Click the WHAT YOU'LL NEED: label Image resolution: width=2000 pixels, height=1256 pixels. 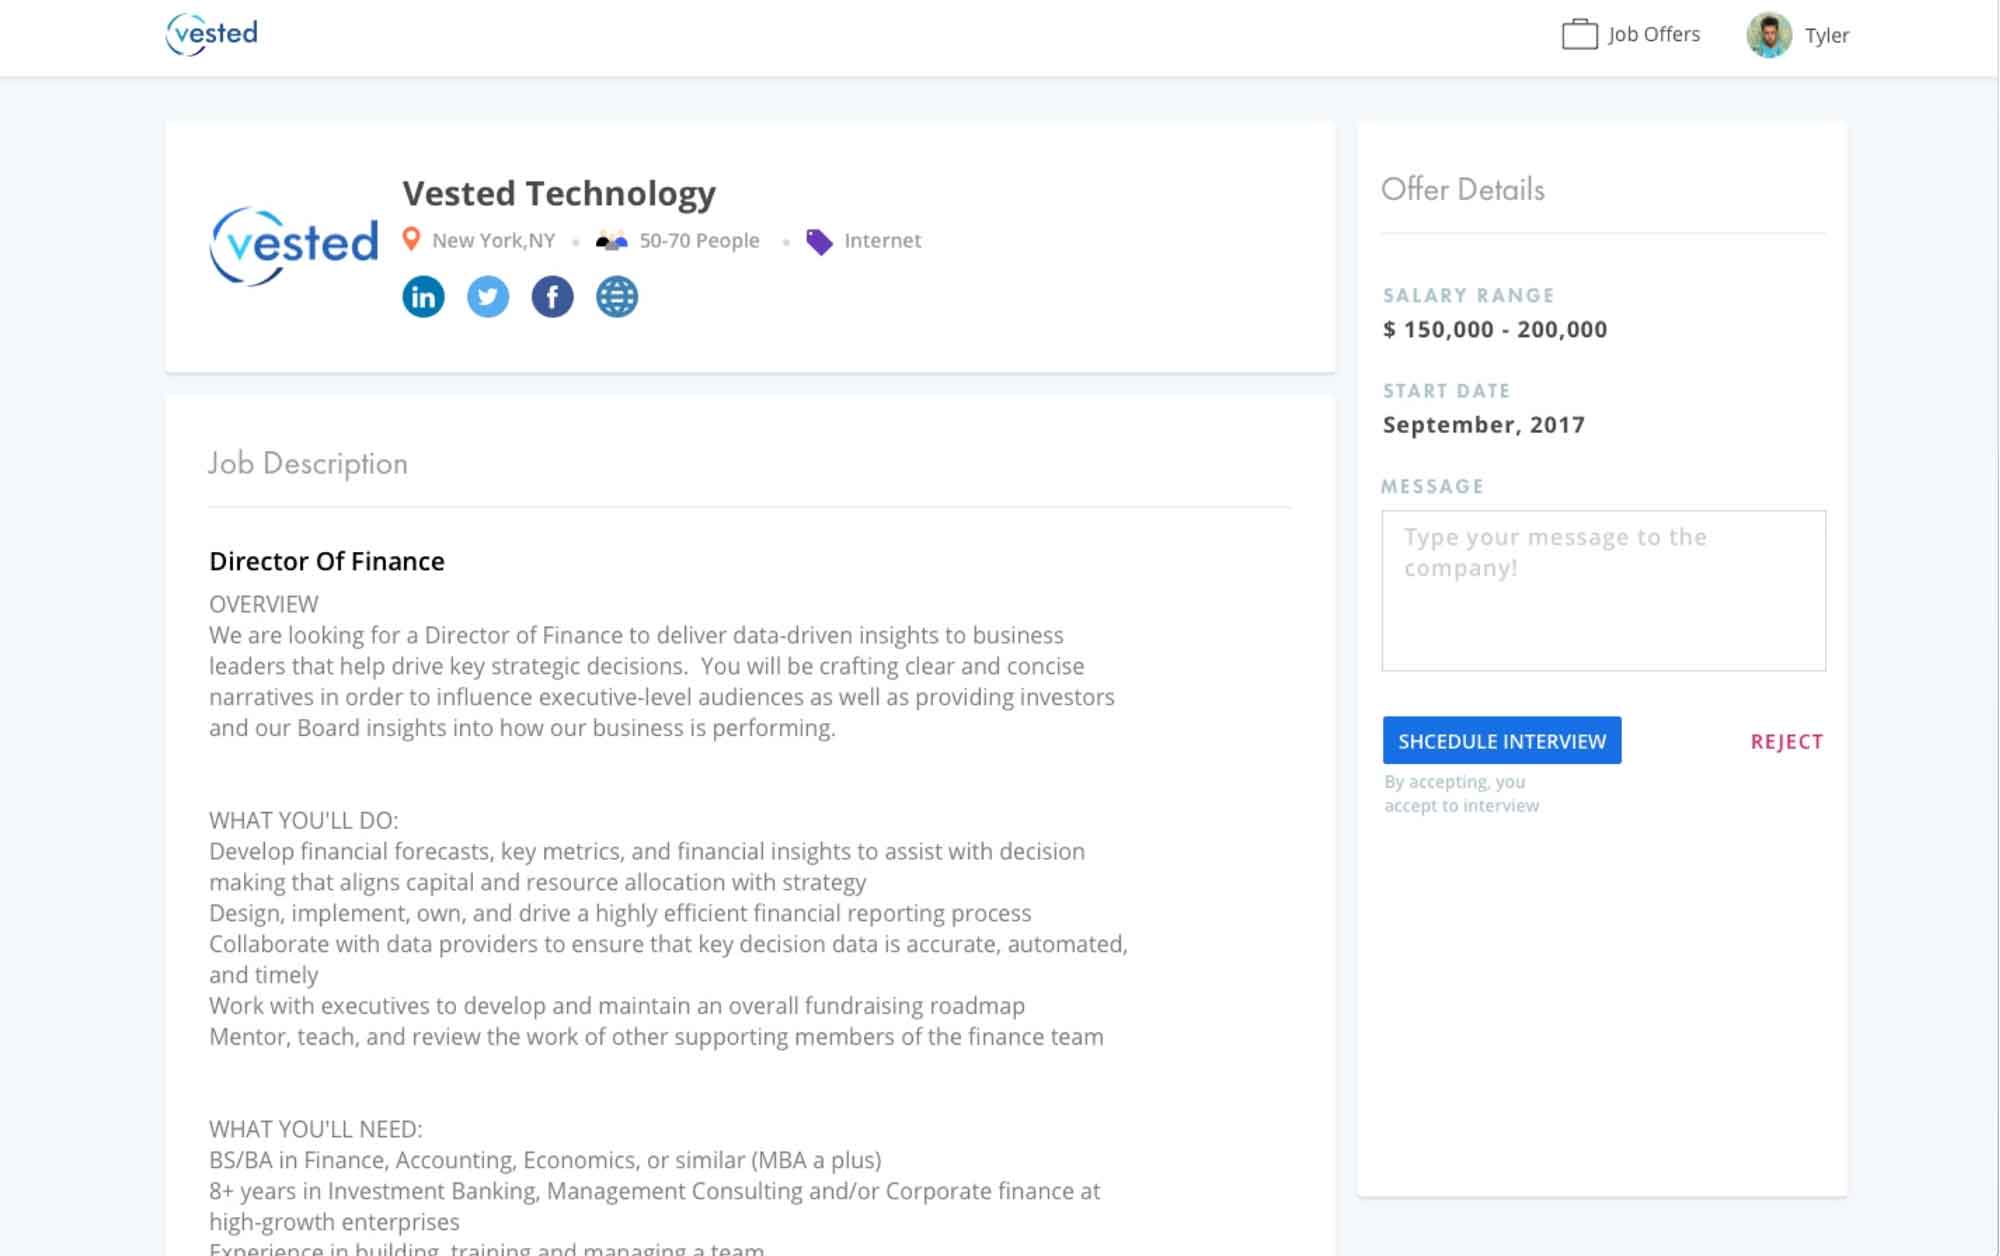[x=316, y=1129]
